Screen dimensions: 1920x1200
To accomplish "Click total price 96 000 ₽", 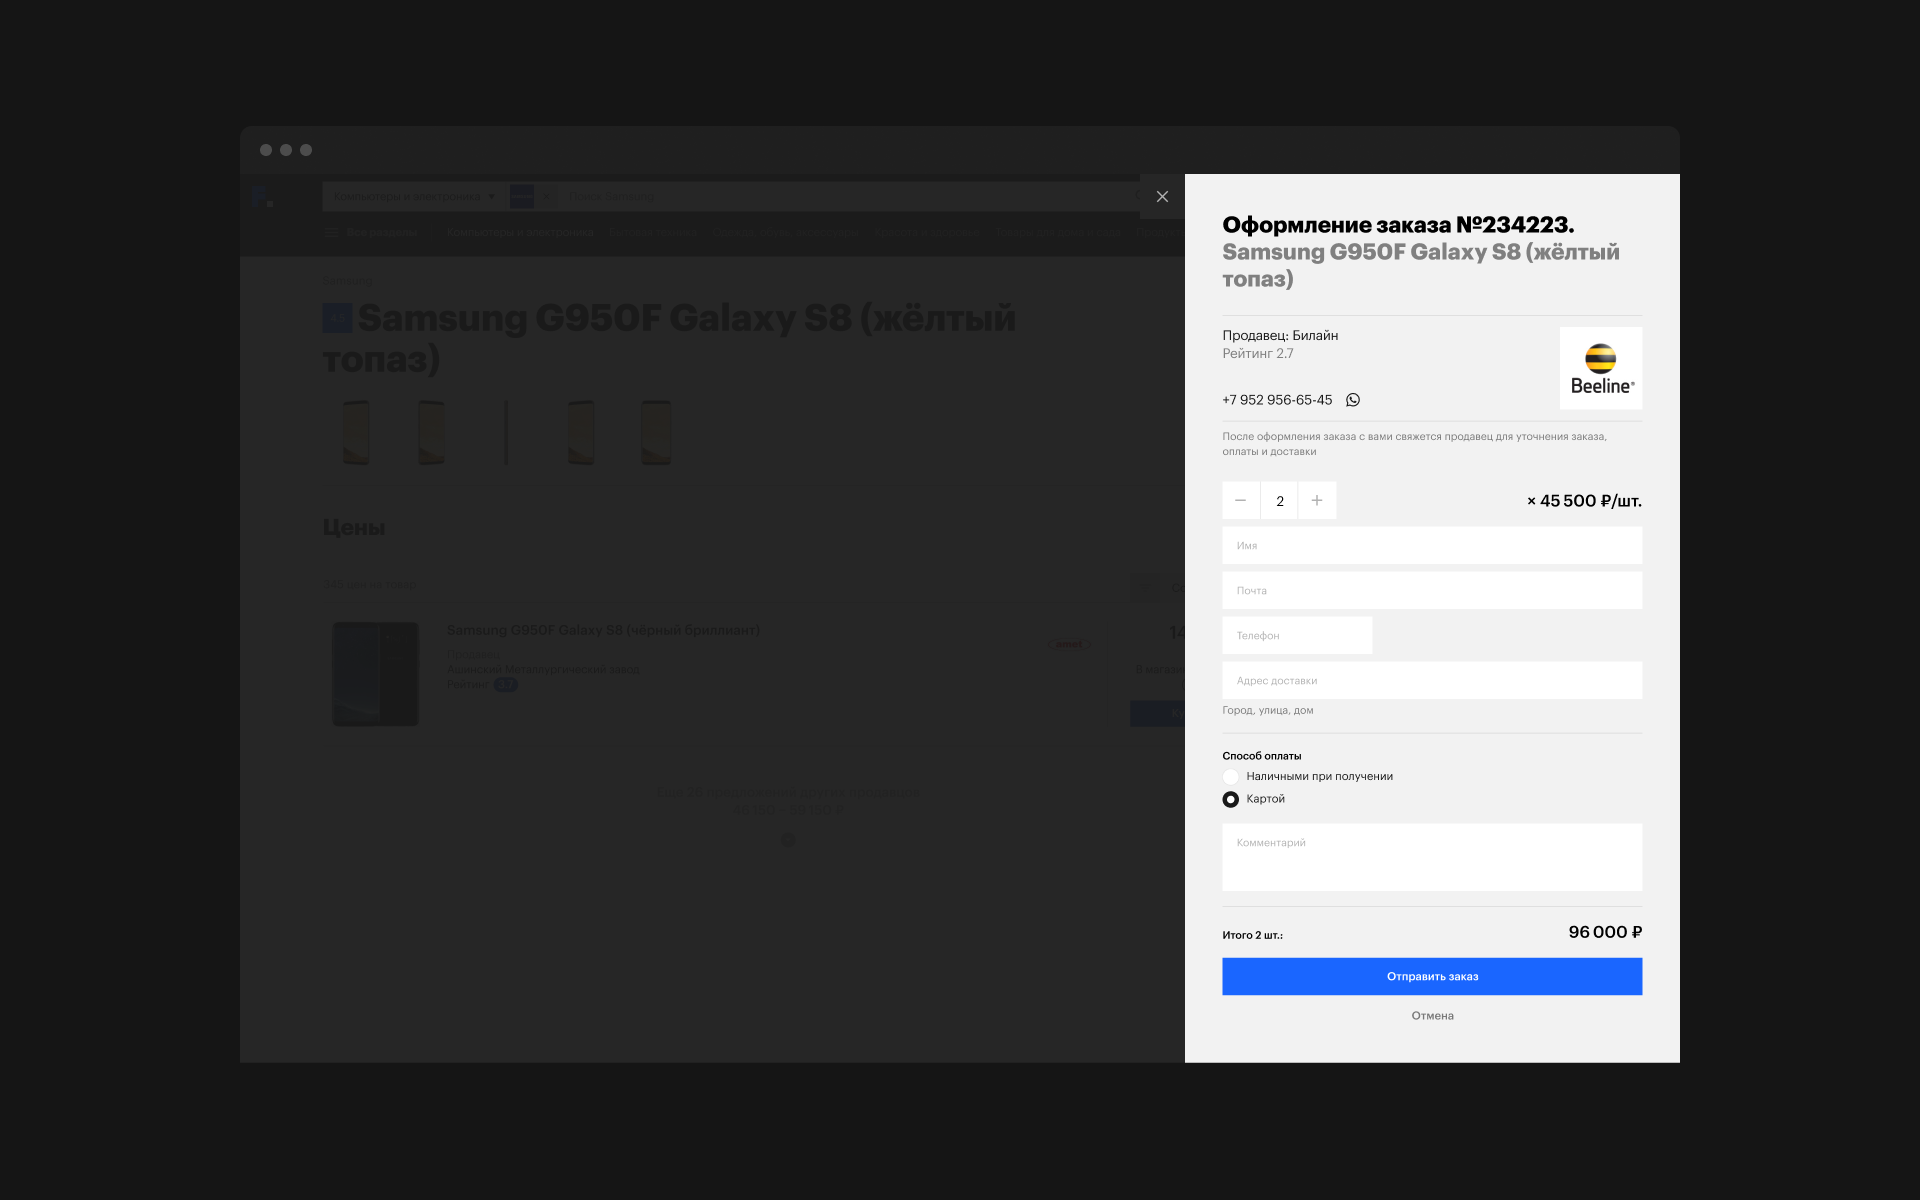I will click(x=1605, y=932).
